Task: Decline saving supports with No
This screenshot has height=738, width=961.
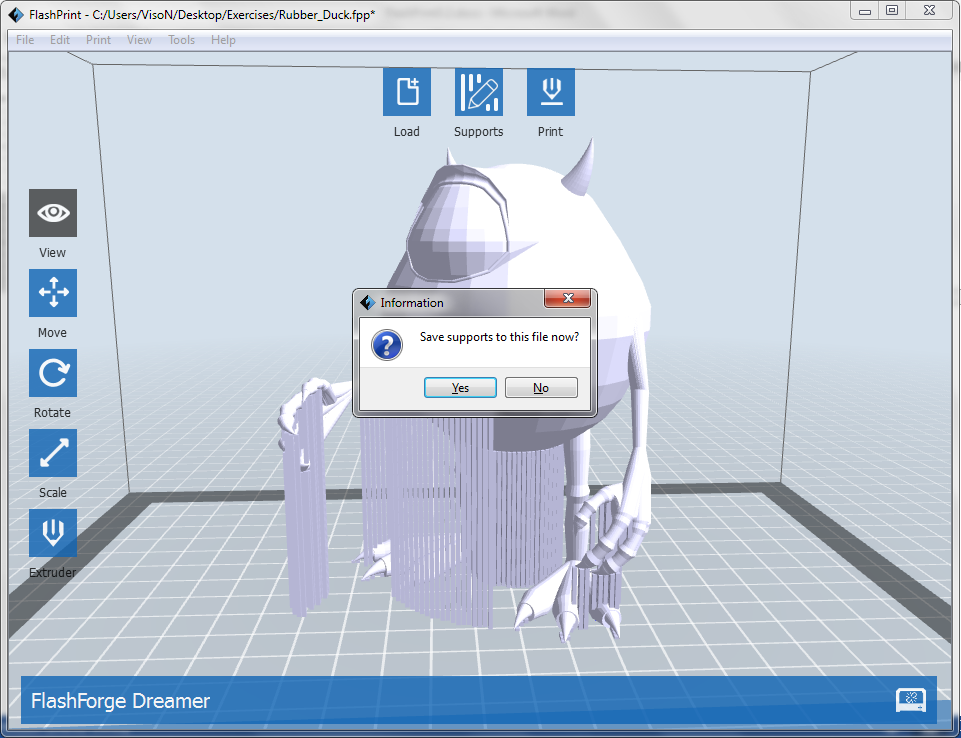Action: pyautogui.click(x=541, y=387)
